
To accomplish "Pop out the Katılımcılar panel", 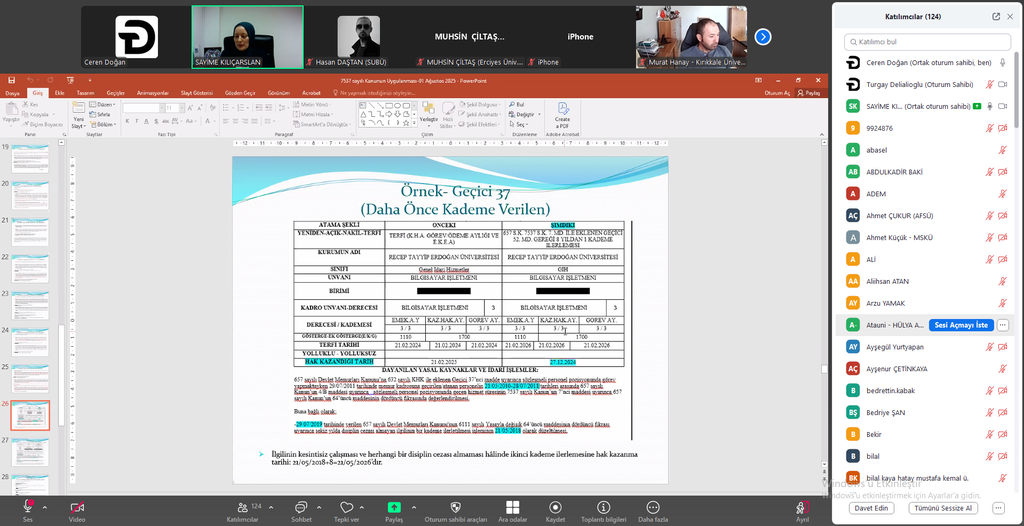I will pyautogui.click(x=996, y=17).
